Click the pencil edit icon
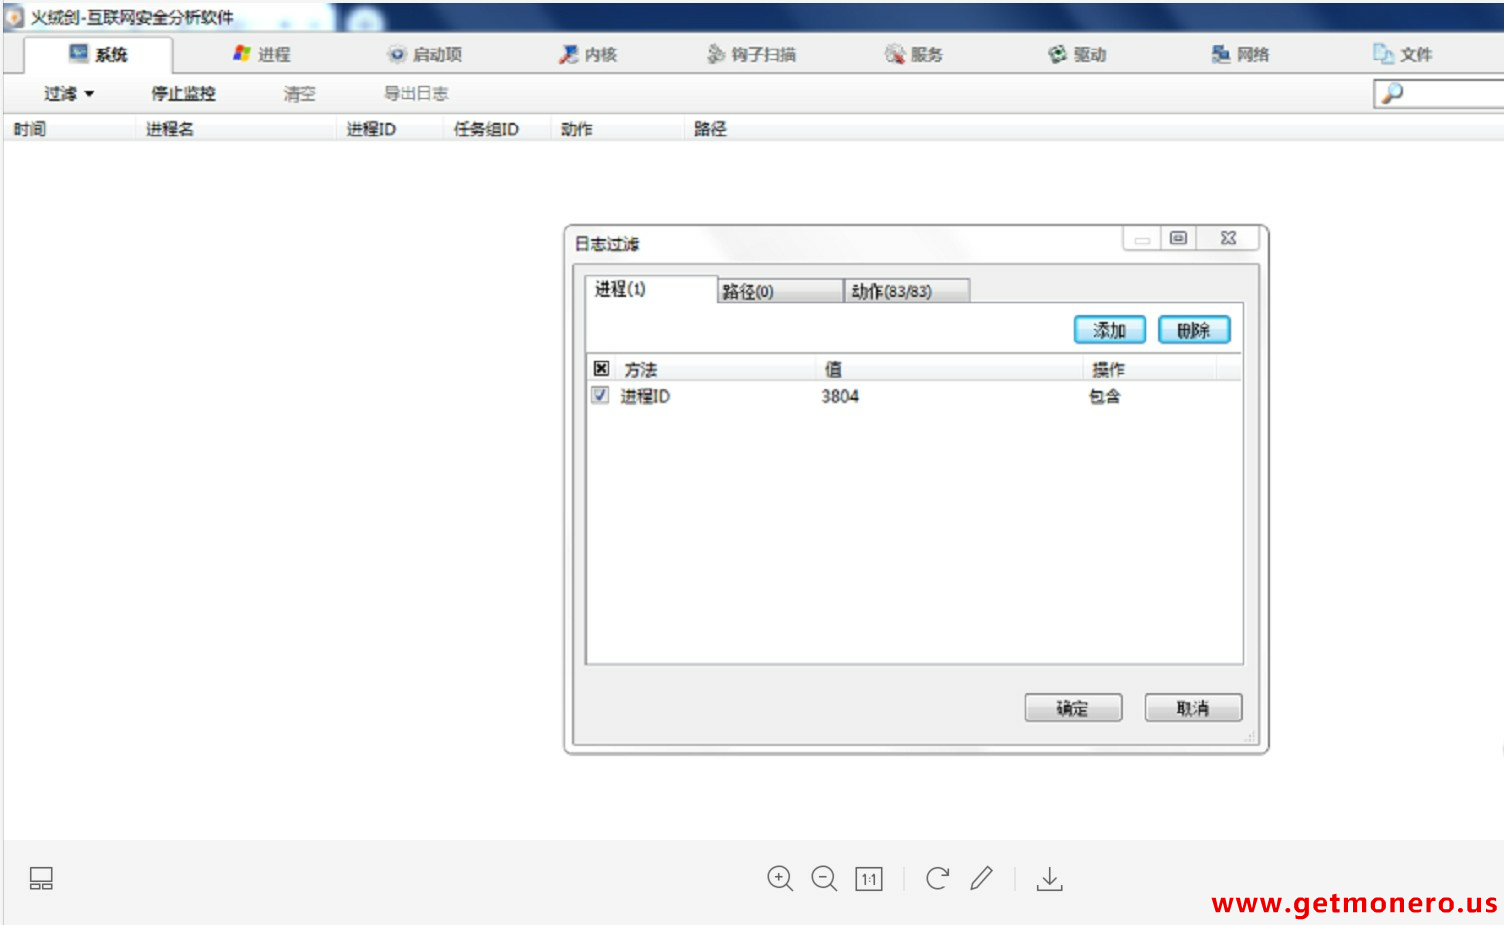The width and height of the screenshot is (1504, 925). [981, 878]
